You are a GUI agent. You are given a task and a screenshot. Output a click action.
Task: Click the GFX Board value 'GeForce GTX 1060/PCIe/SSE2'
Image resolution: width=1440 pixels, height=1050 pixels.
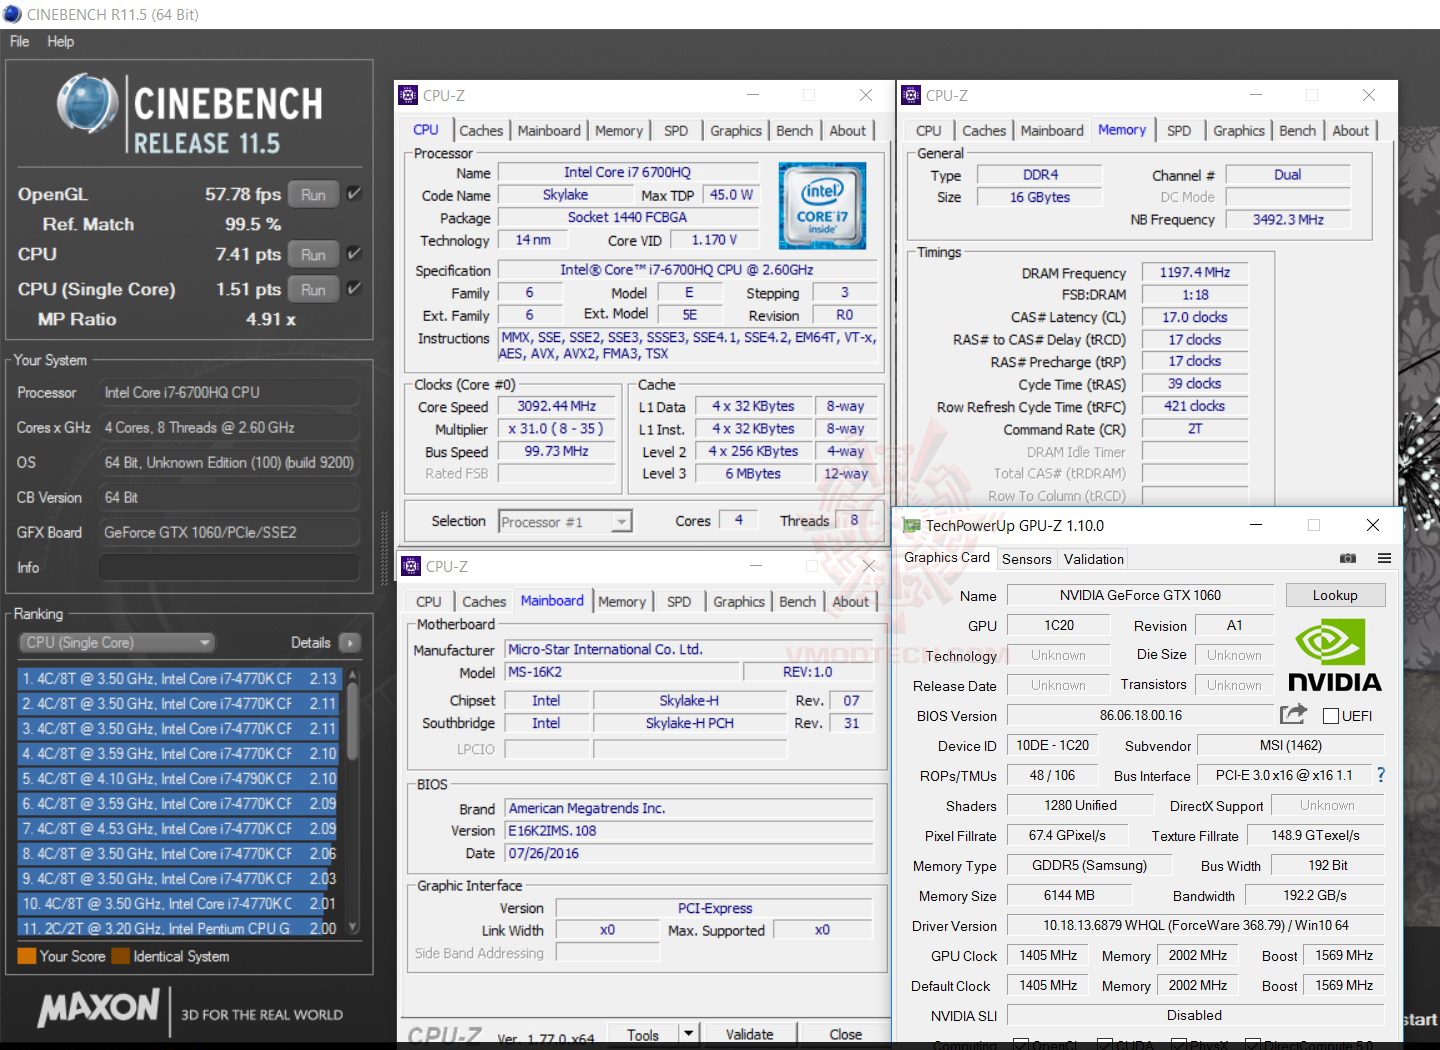pos(229,532)
